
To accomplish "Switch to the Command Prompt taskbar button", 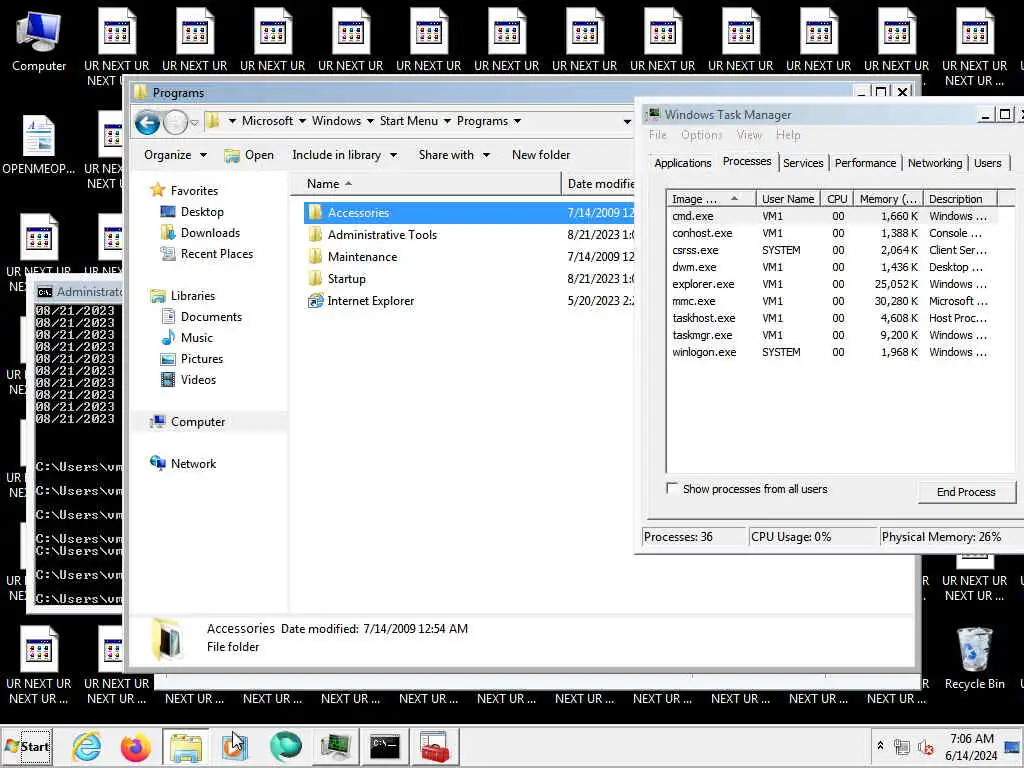I will [385, 746].
